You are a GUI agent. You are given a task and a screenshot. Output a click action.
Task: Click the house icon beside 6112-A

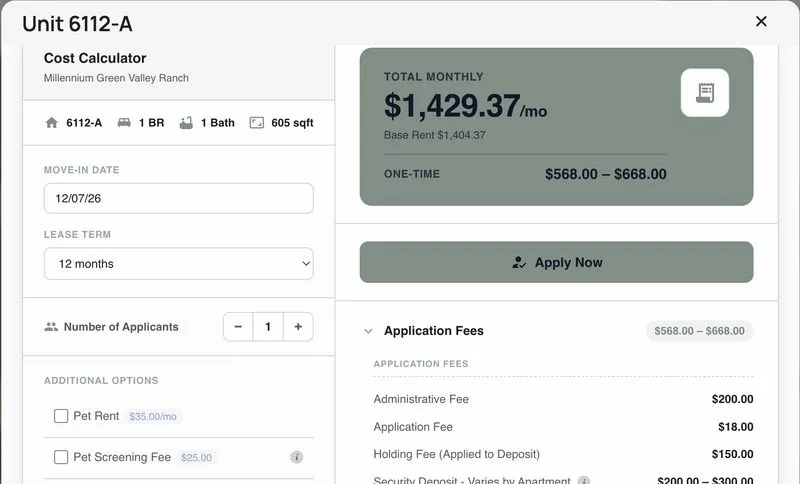pyautogui.click(x=52, y=123)
